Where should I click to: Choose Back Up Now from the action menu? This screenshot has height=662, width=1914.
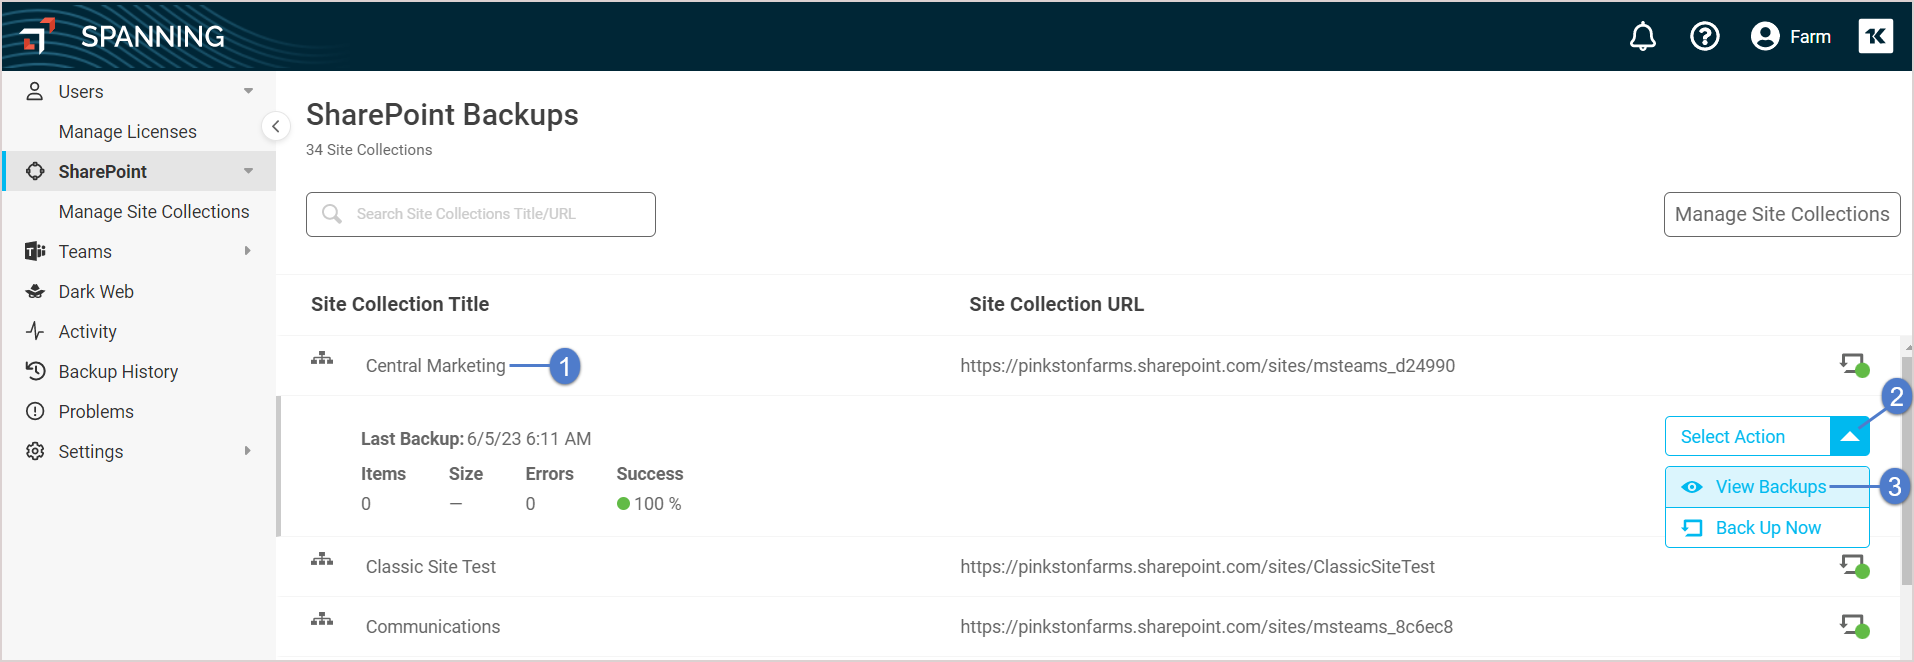coord(1767,528)
